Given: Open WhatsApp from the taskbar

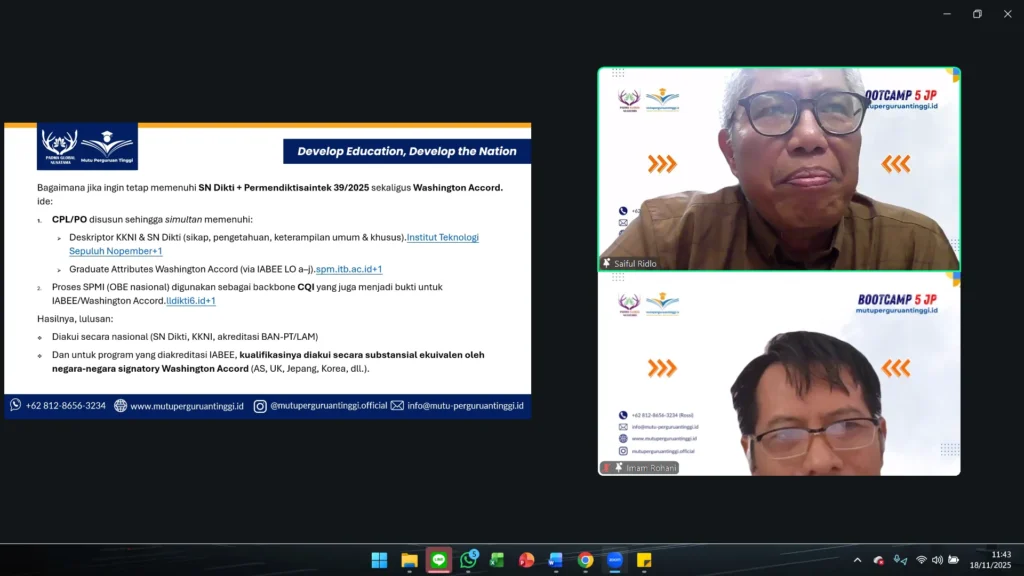Looking at the screenshot, I should 469,560.
